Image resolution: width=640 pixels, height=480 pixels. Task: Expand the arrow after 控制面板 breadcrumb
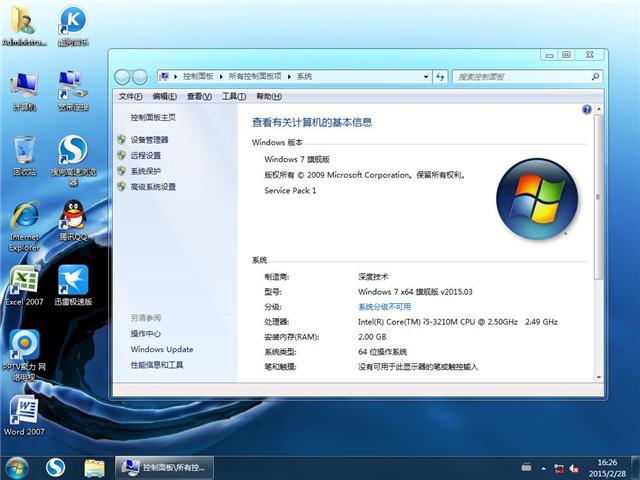pyautogui.click(x=221, y=77)
